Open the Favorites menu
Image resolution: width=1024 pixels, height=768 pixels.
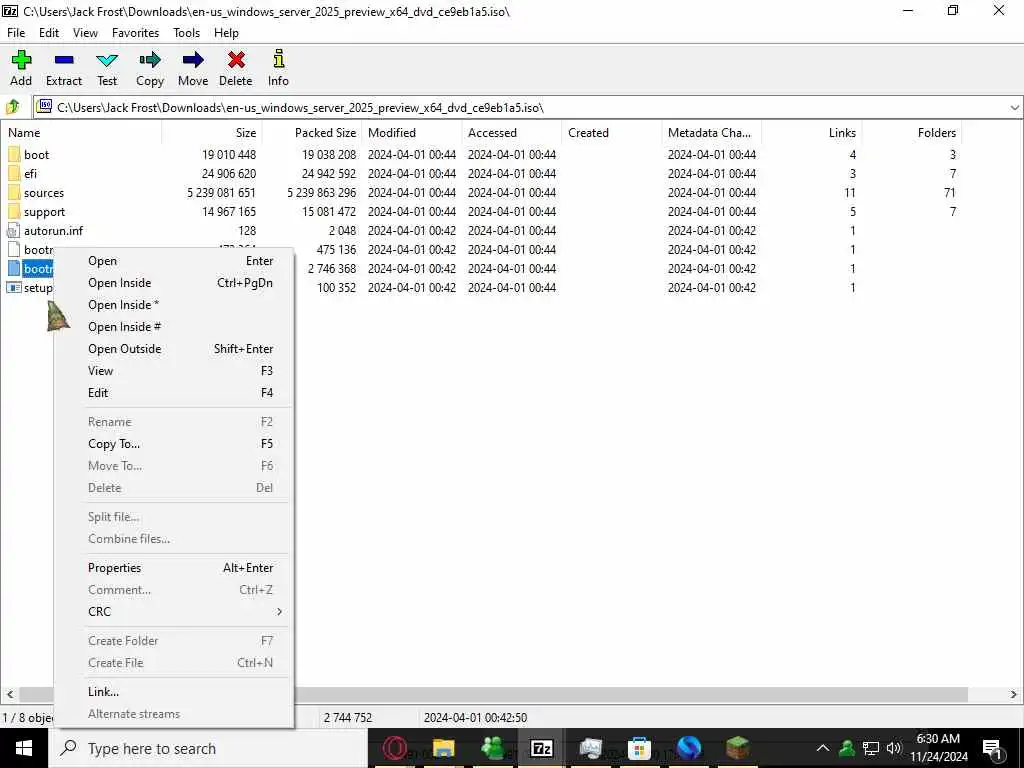(x=135, y=33)
